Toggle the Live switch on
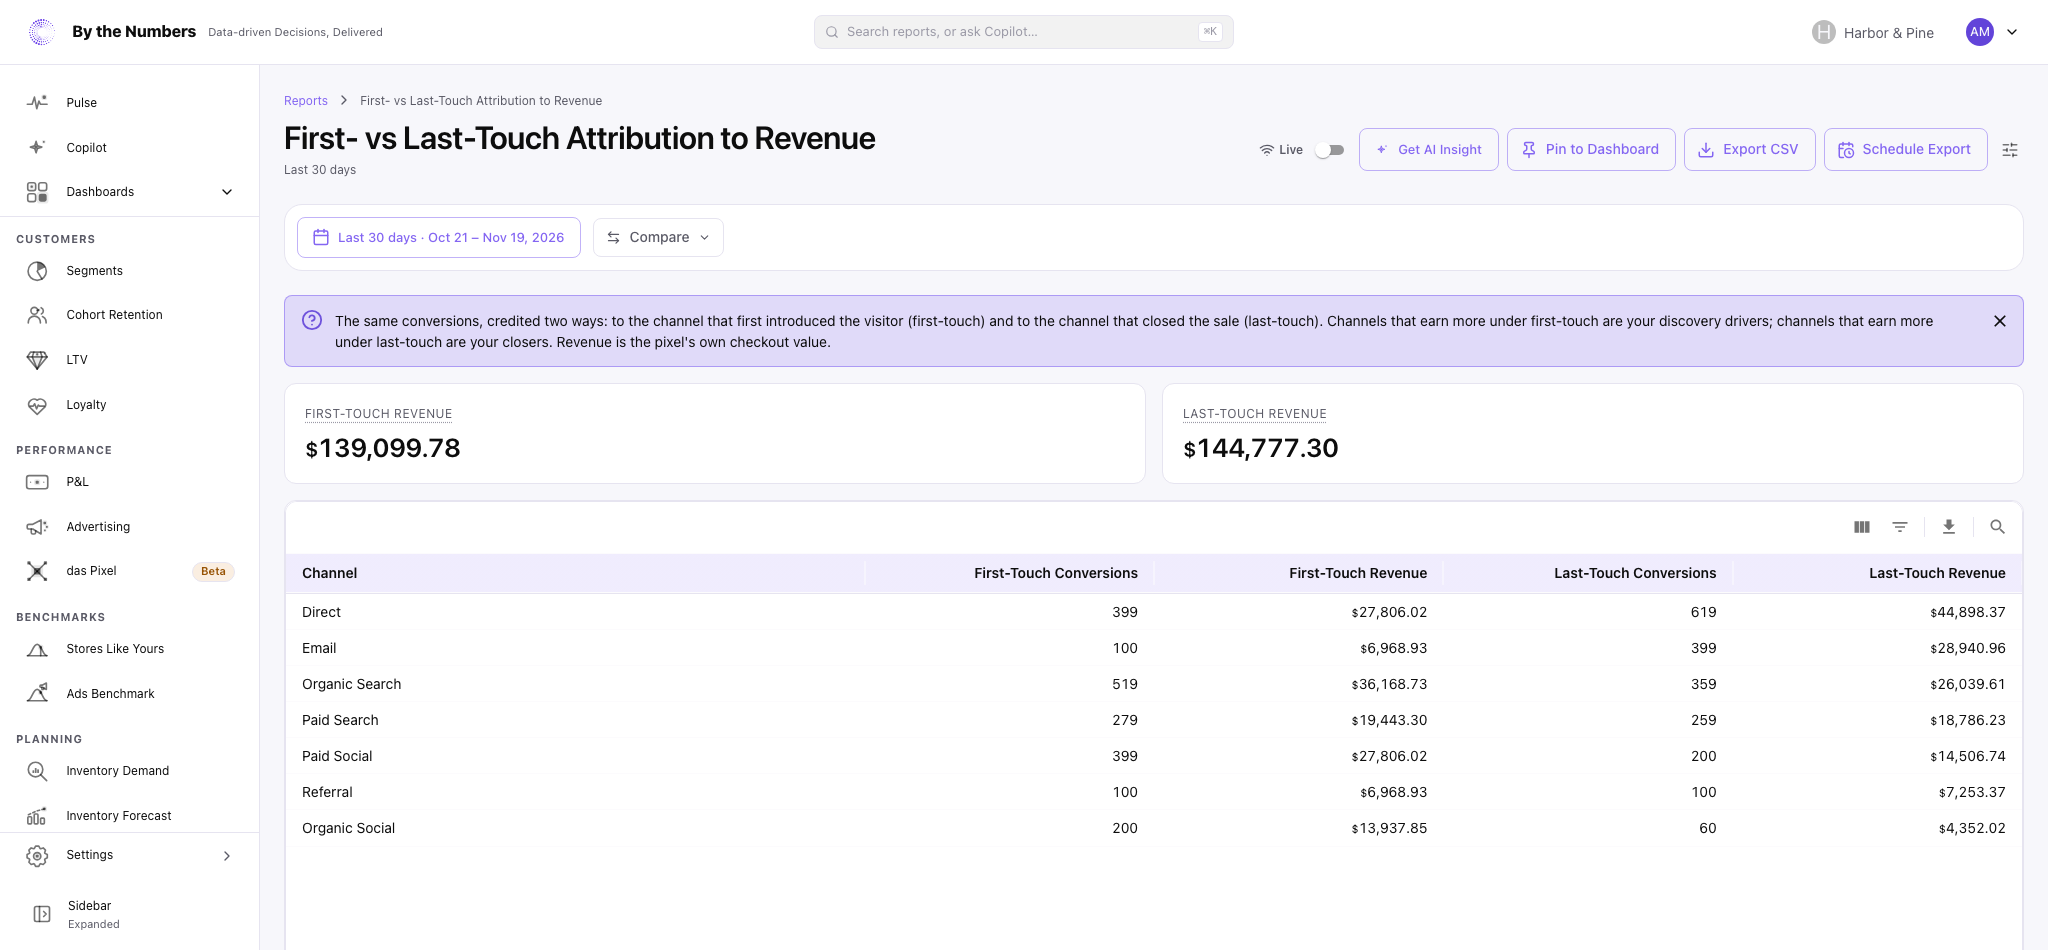2048x950 pixels. click(1330, 150)
